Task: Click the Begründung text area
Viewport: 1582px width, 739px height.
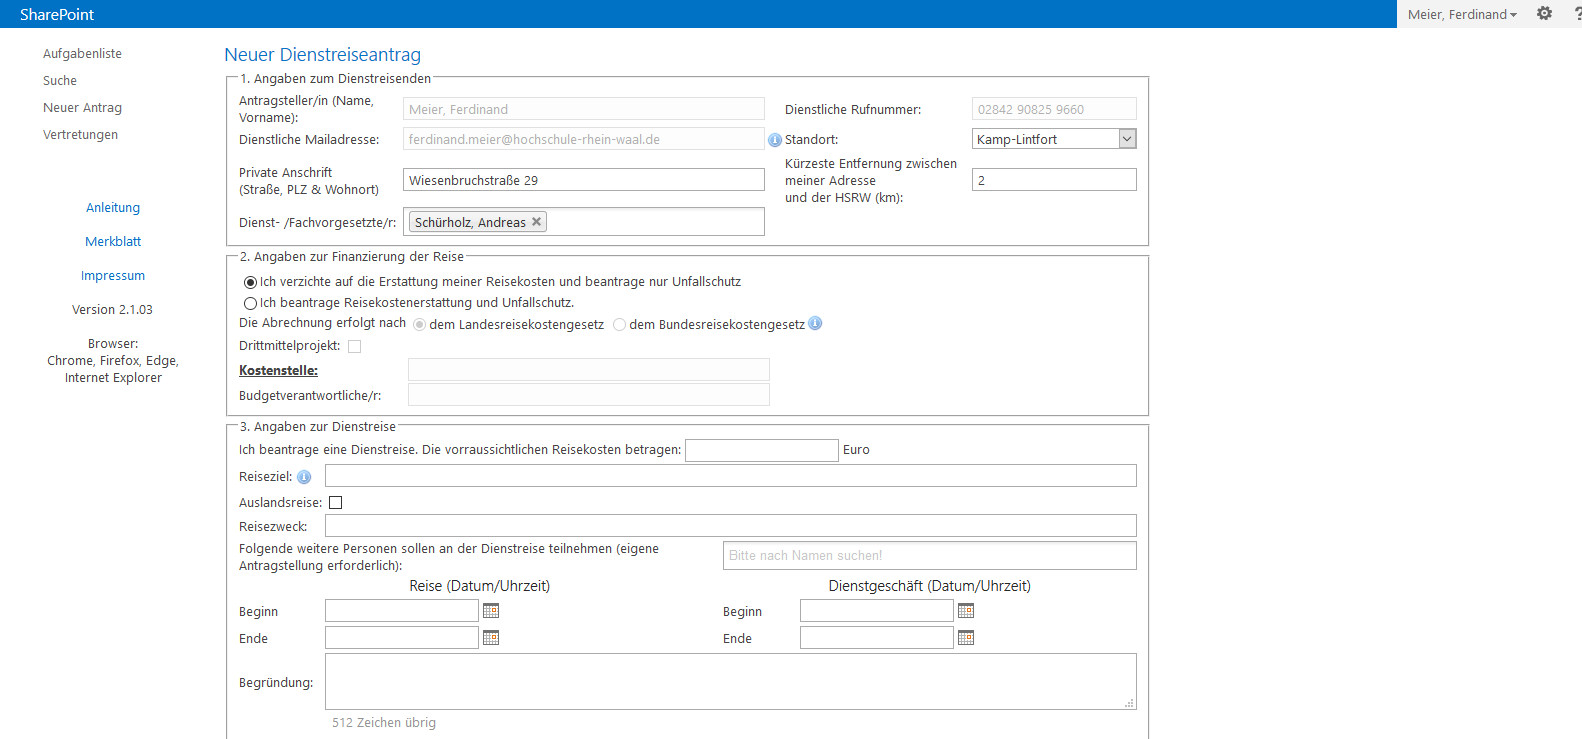Action: (730, 681)
